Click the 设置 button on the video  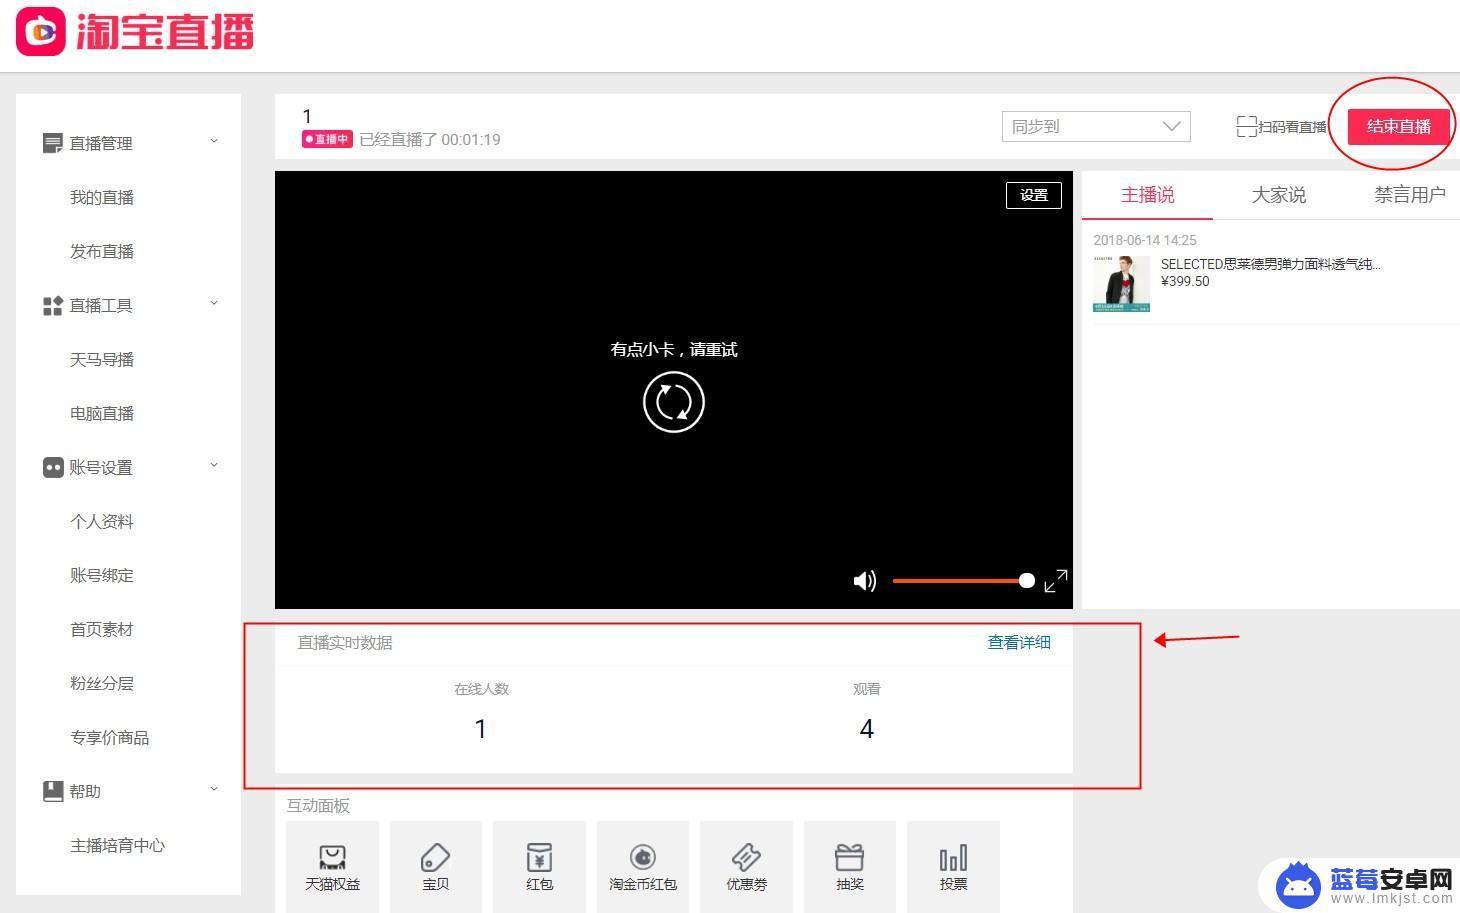pyautogui.click(x=1034, y=195)
